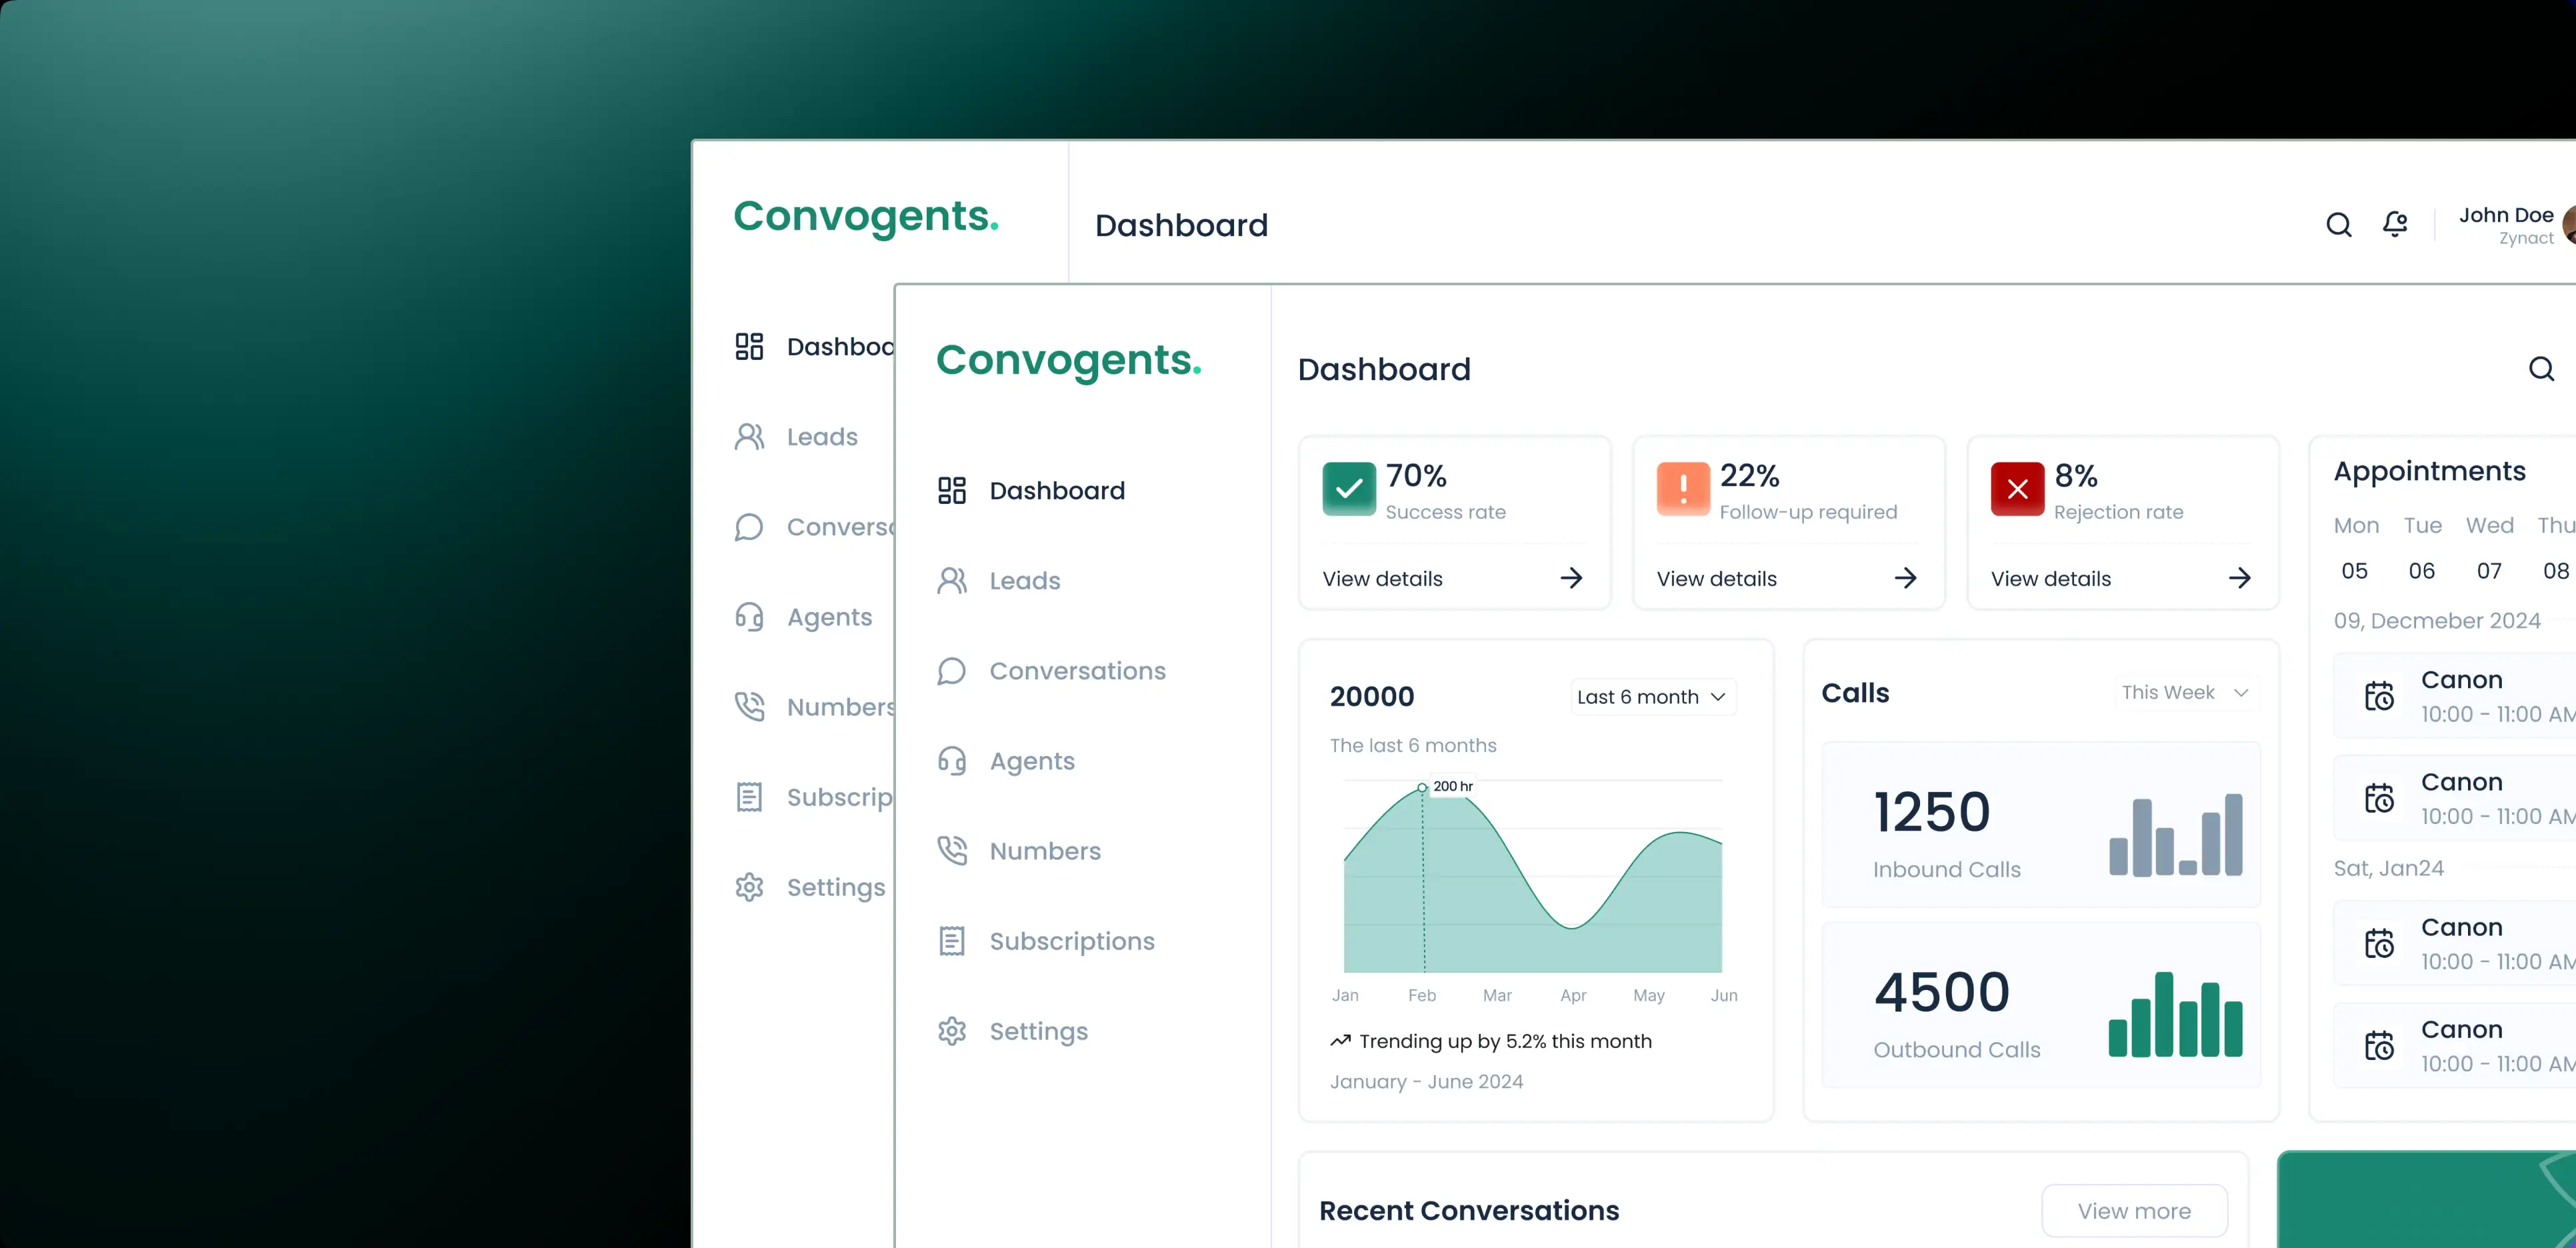Click the Conversations chat bubble icon in front sidebar

951,670
